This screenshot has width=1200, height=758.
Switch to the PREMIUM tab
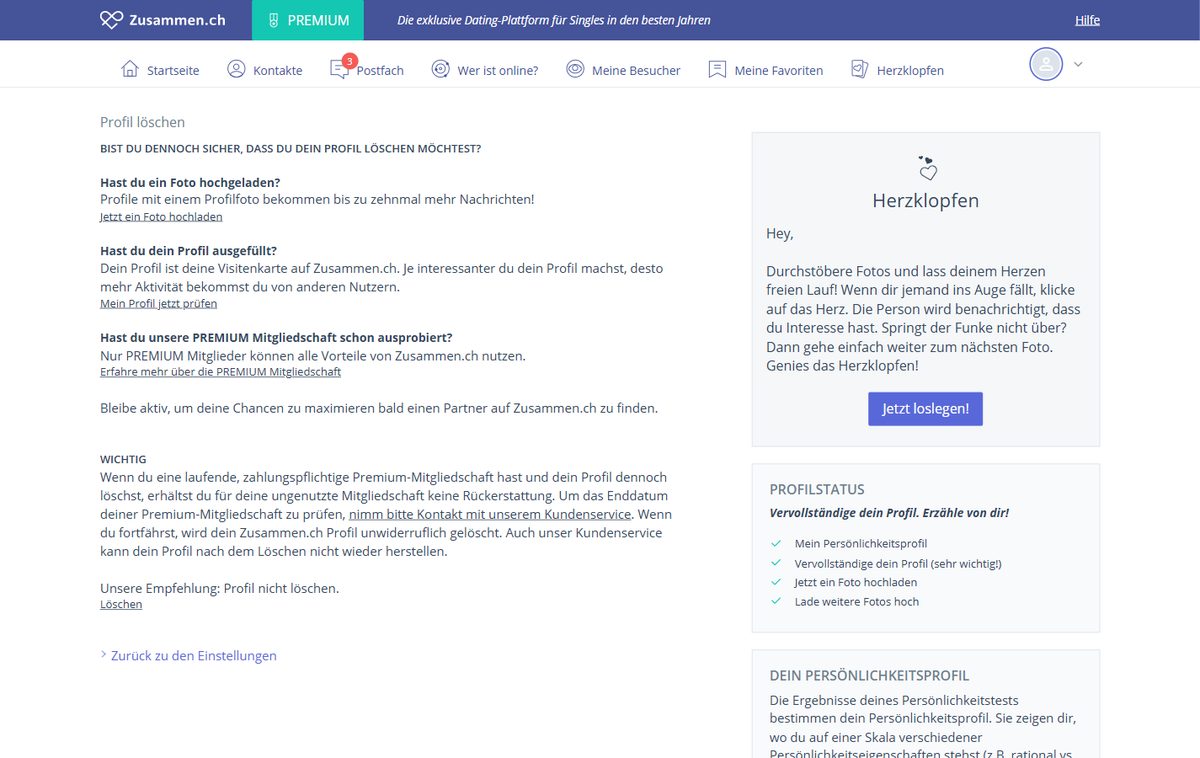click(x=308, y=20)
